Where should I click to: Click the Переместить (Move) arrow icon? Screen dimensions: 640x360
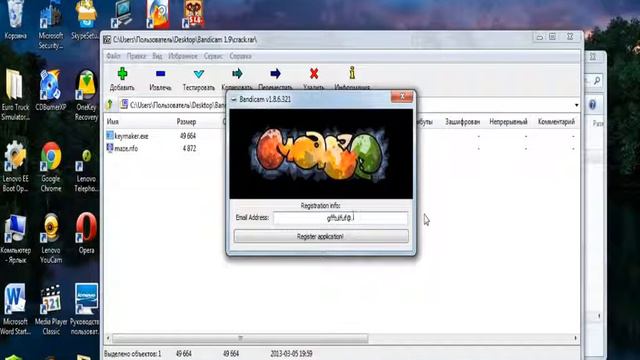click(276, 73)
